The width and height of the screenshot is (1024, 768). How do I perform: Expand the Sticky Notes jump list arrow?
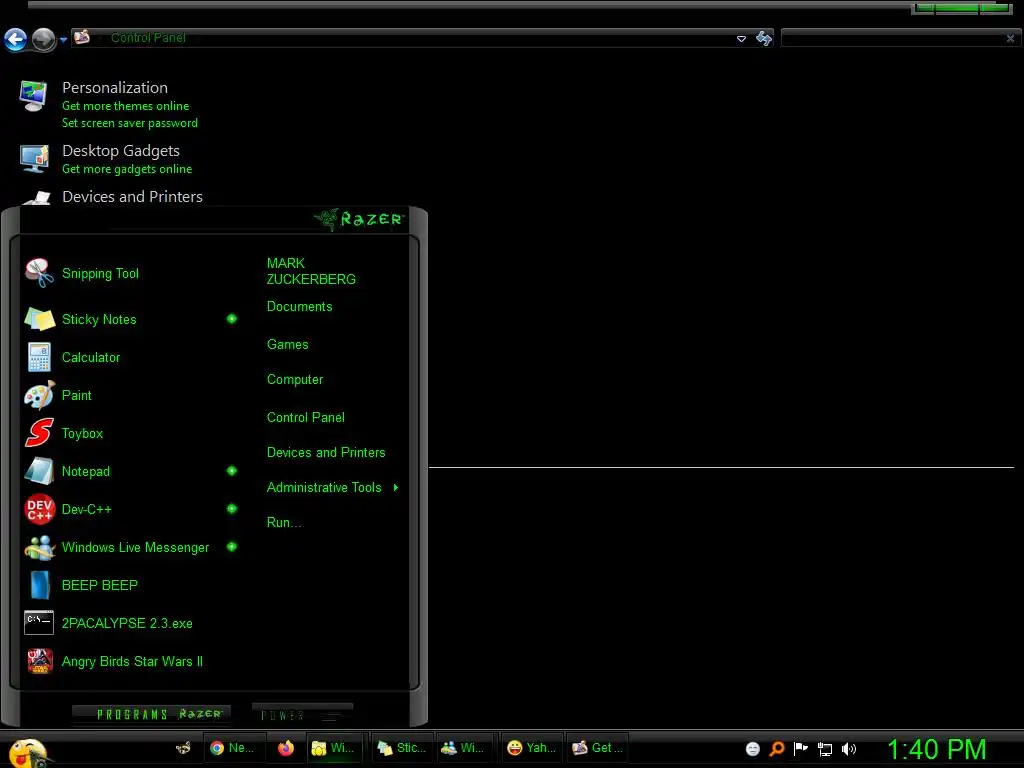coord(232,319)
